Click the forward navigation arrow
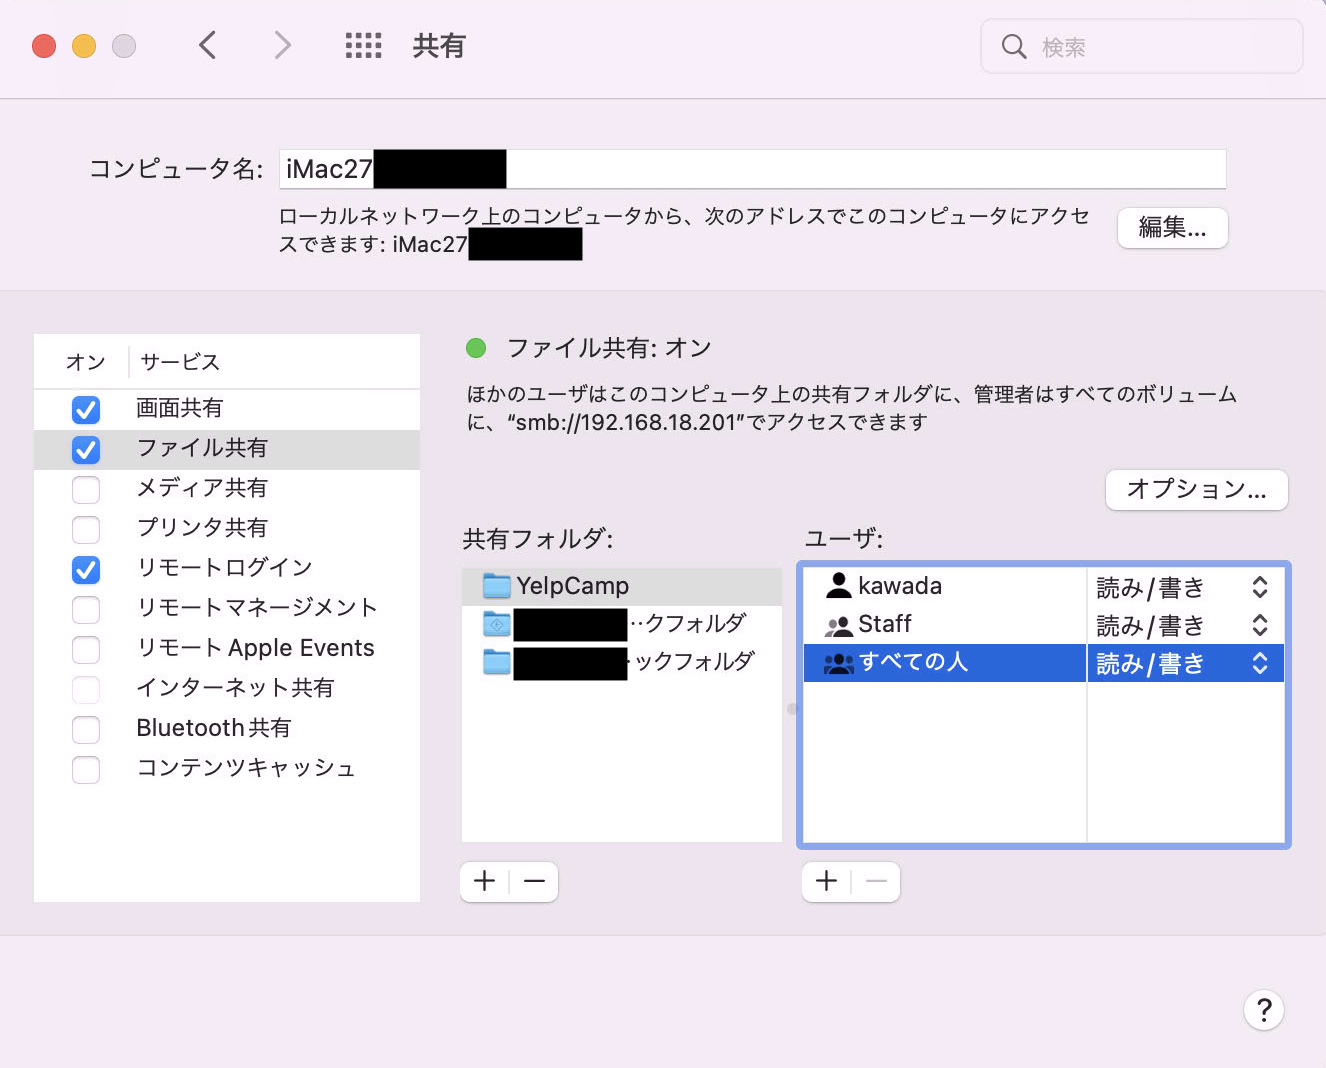This screenshot has height=1068, width=1326. coord(283,45)
